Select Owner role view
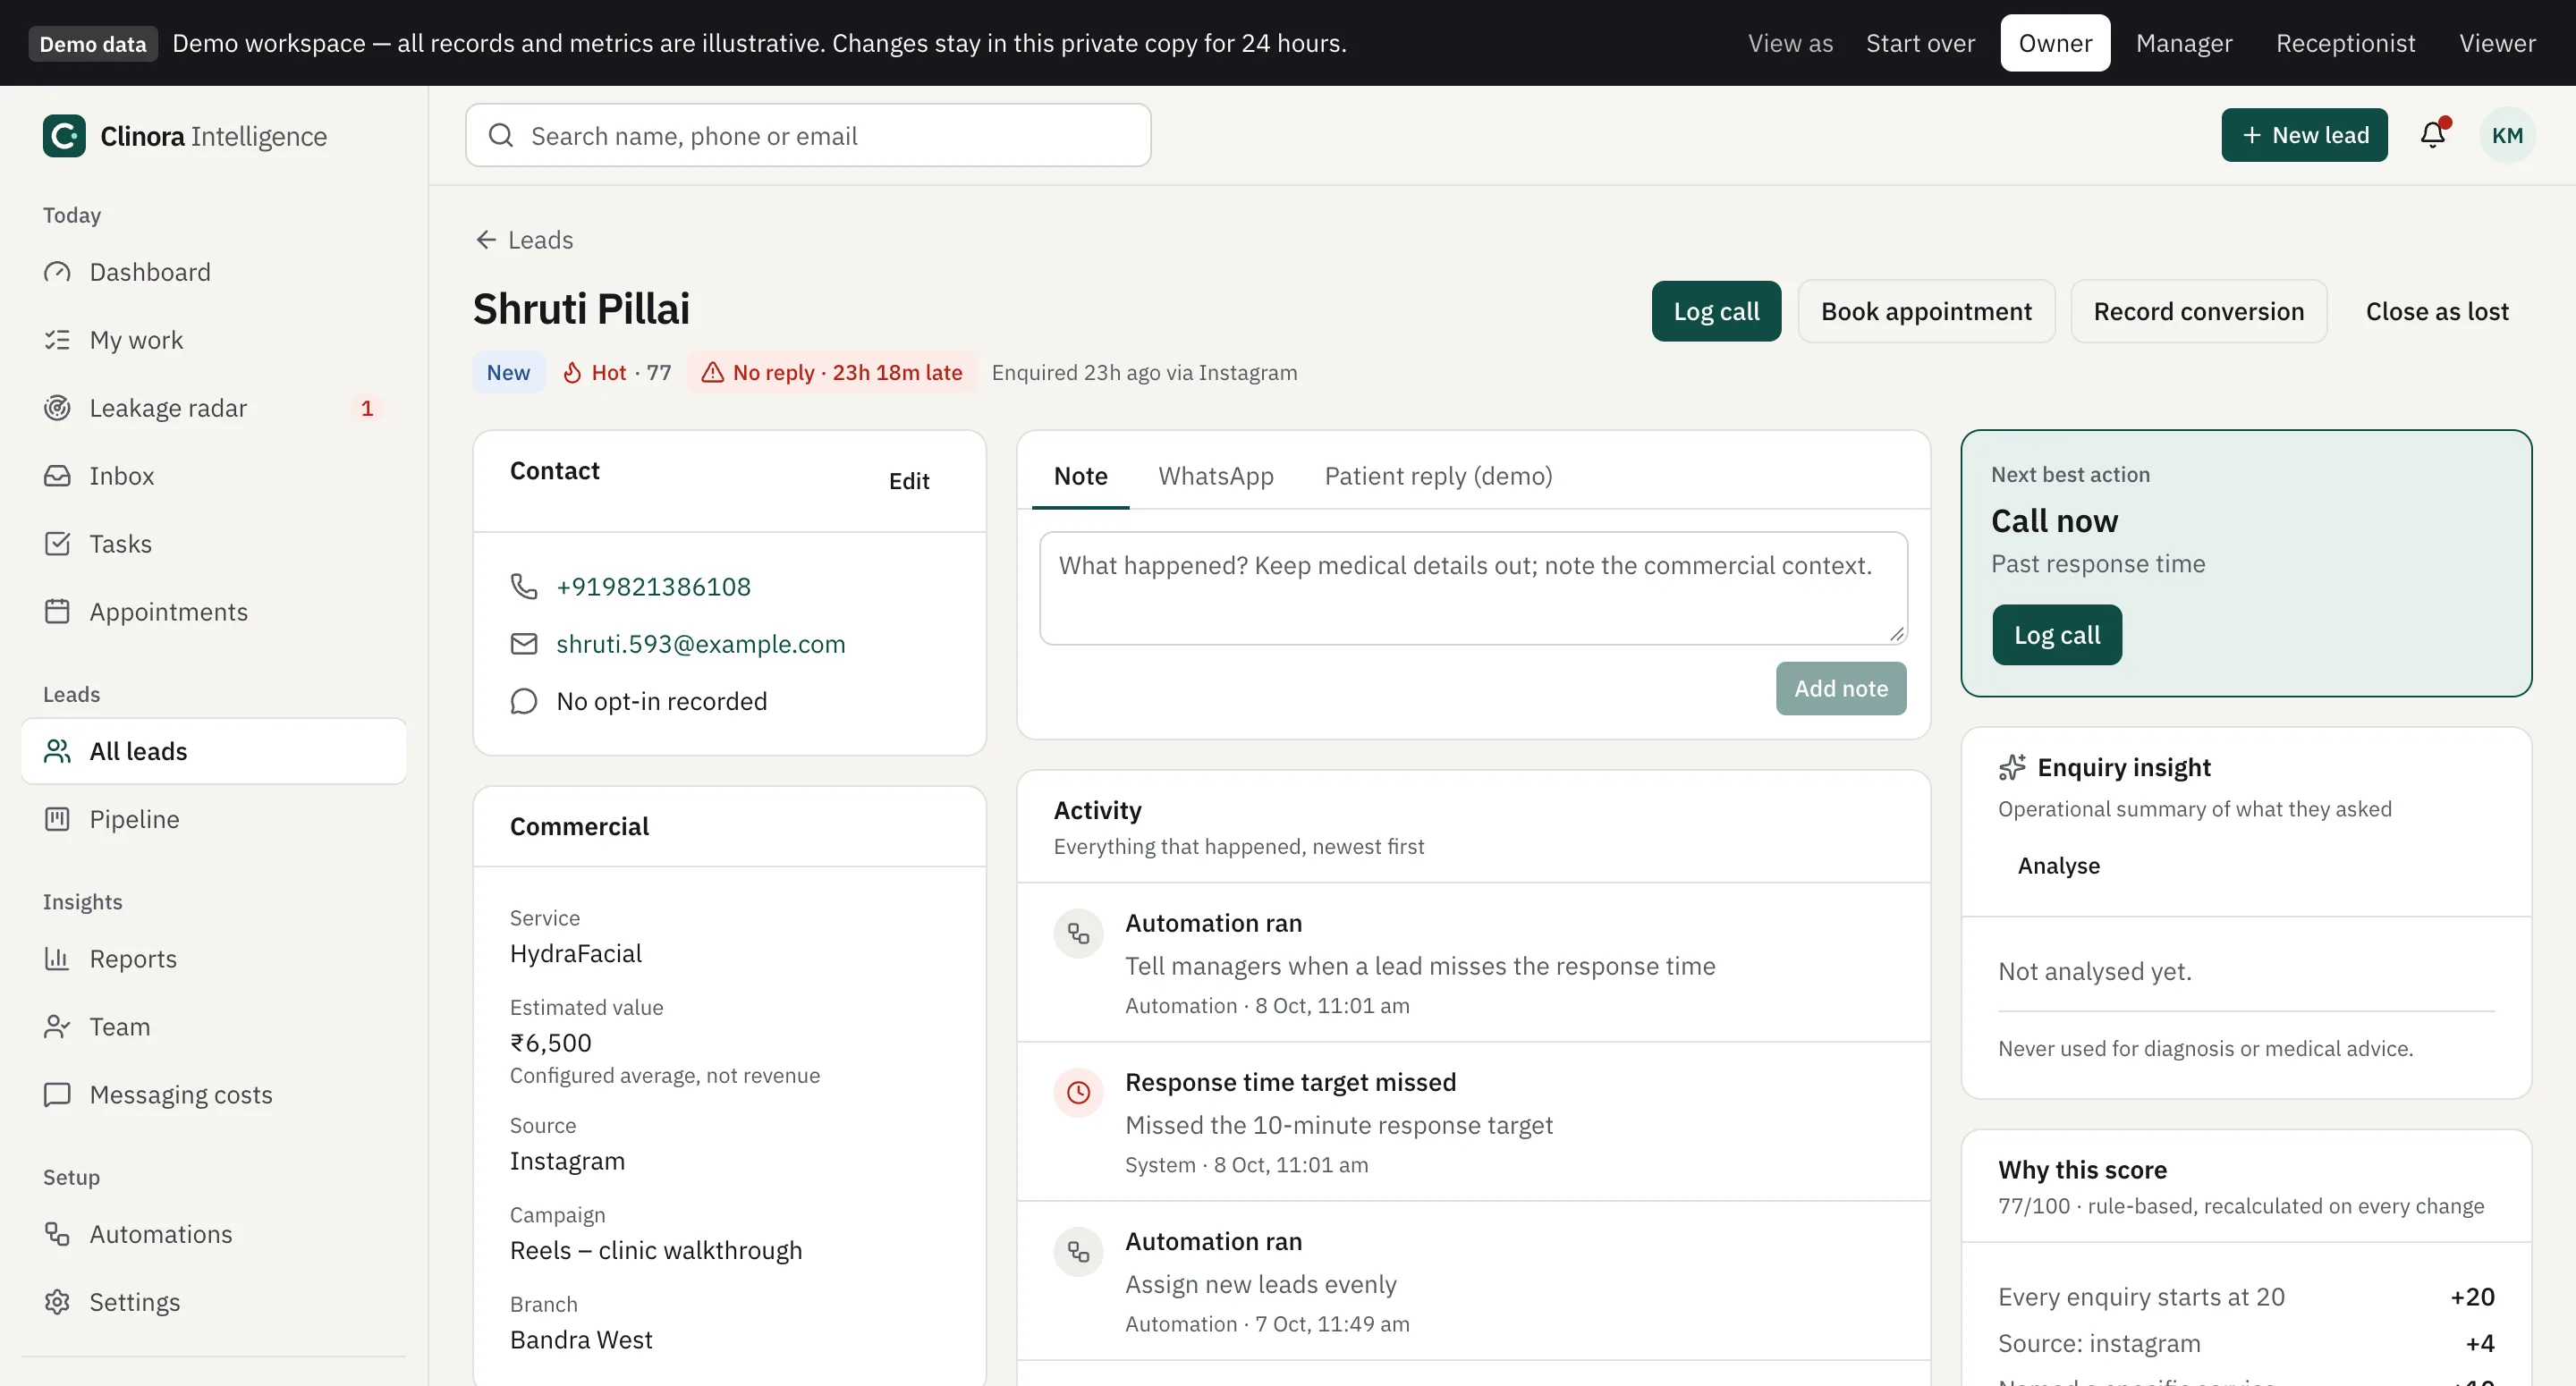This screenshot has height=1386, width=2576. [2055, 43]
